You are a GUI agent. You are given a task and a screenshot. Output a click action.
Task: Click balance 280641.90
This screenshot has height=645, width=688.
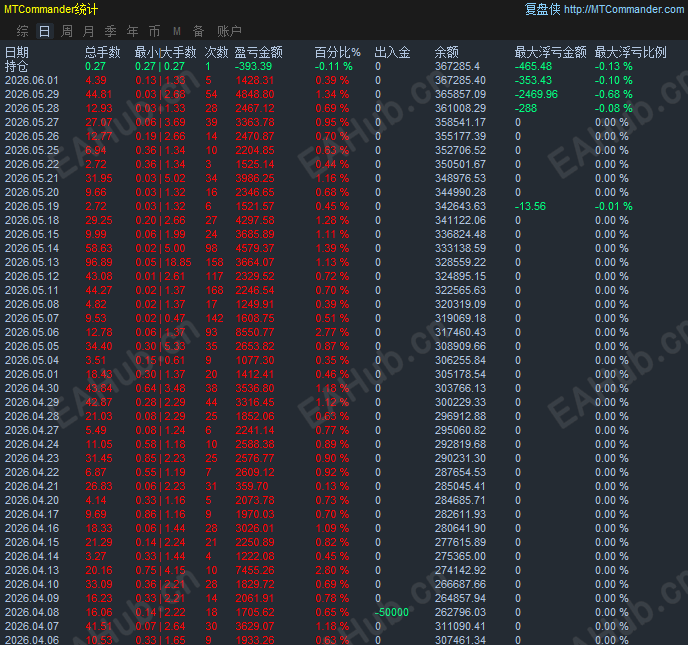(460, 528)
